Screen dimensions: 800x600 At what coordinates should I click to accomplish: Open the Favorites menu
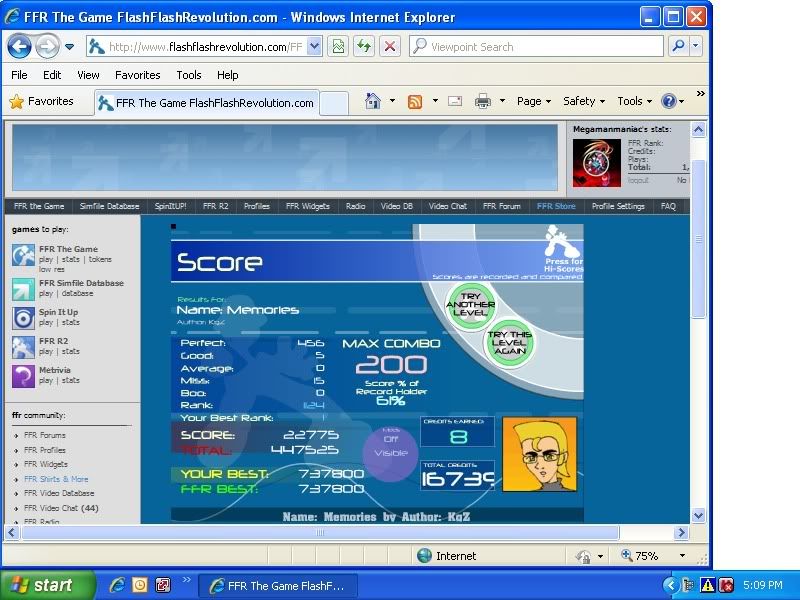(137, 75)
